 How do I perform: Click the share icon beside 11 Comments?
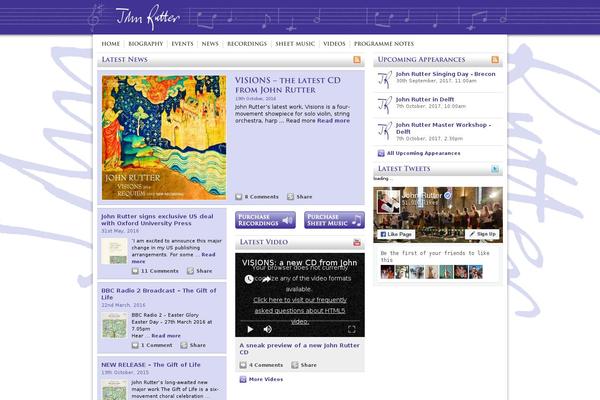coord(190,271)
